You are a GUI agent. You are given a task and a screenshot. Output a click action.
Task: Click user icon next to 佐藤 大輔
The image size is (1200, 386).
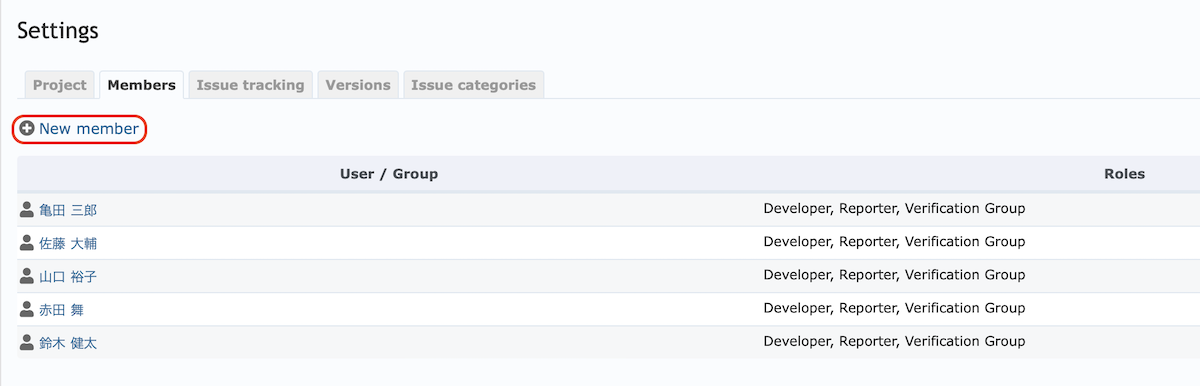(x=27, y=242)
